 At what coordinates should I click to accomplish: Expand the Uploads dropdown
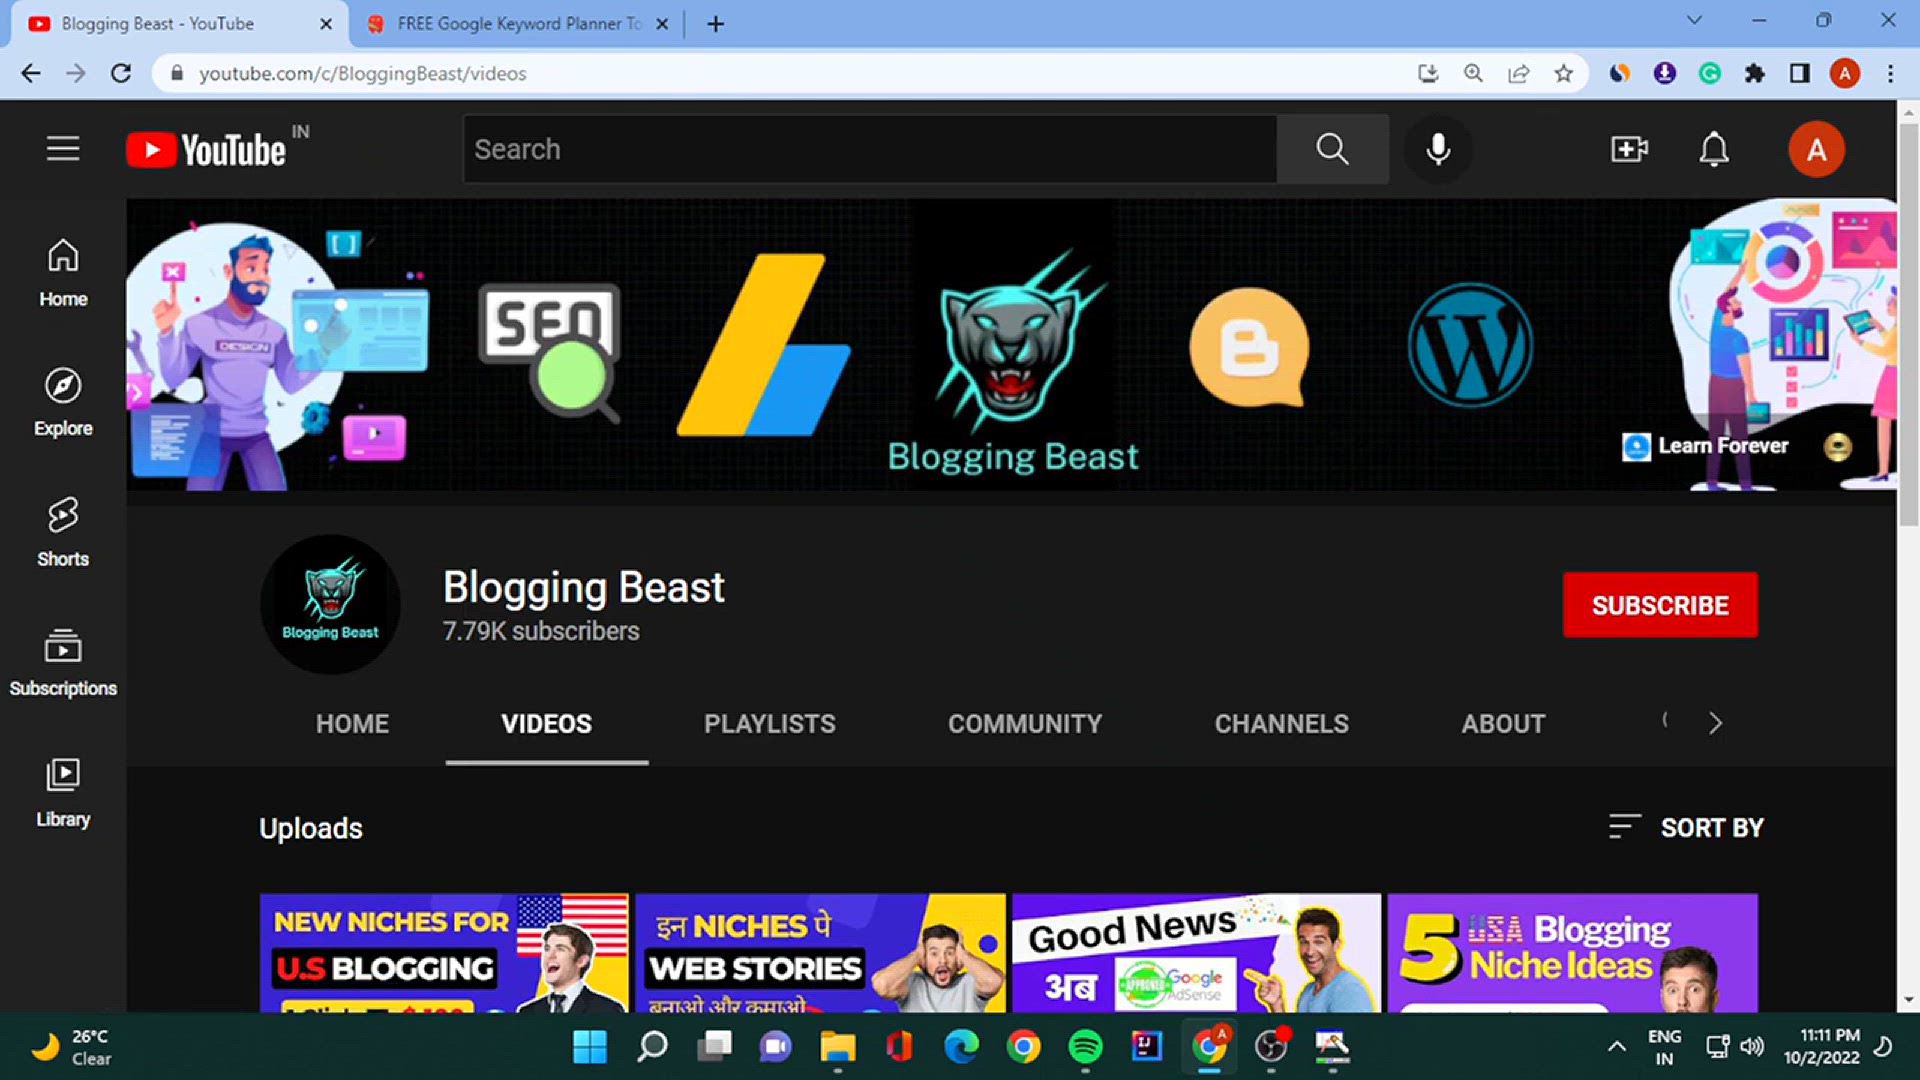coord(311,828)
